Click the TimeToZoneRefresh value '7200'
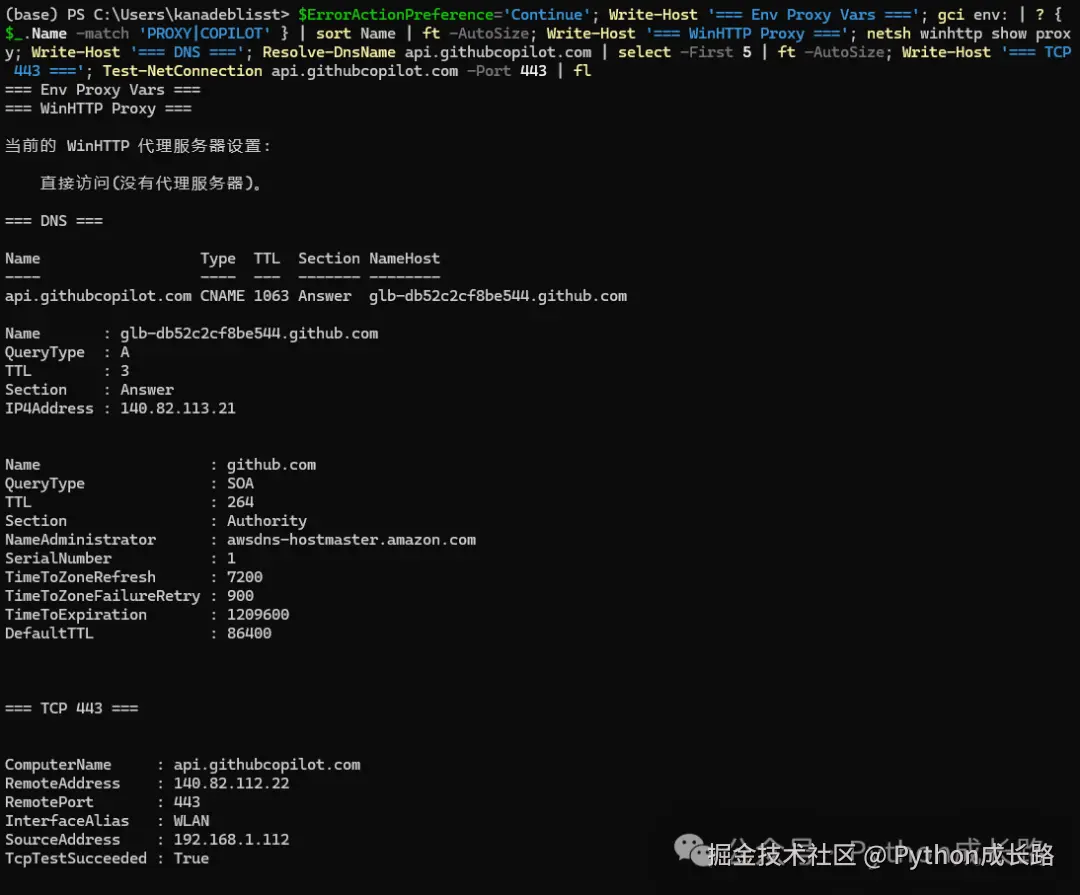The height and width of the screenshot is (895, 1080). pos(245,577)
